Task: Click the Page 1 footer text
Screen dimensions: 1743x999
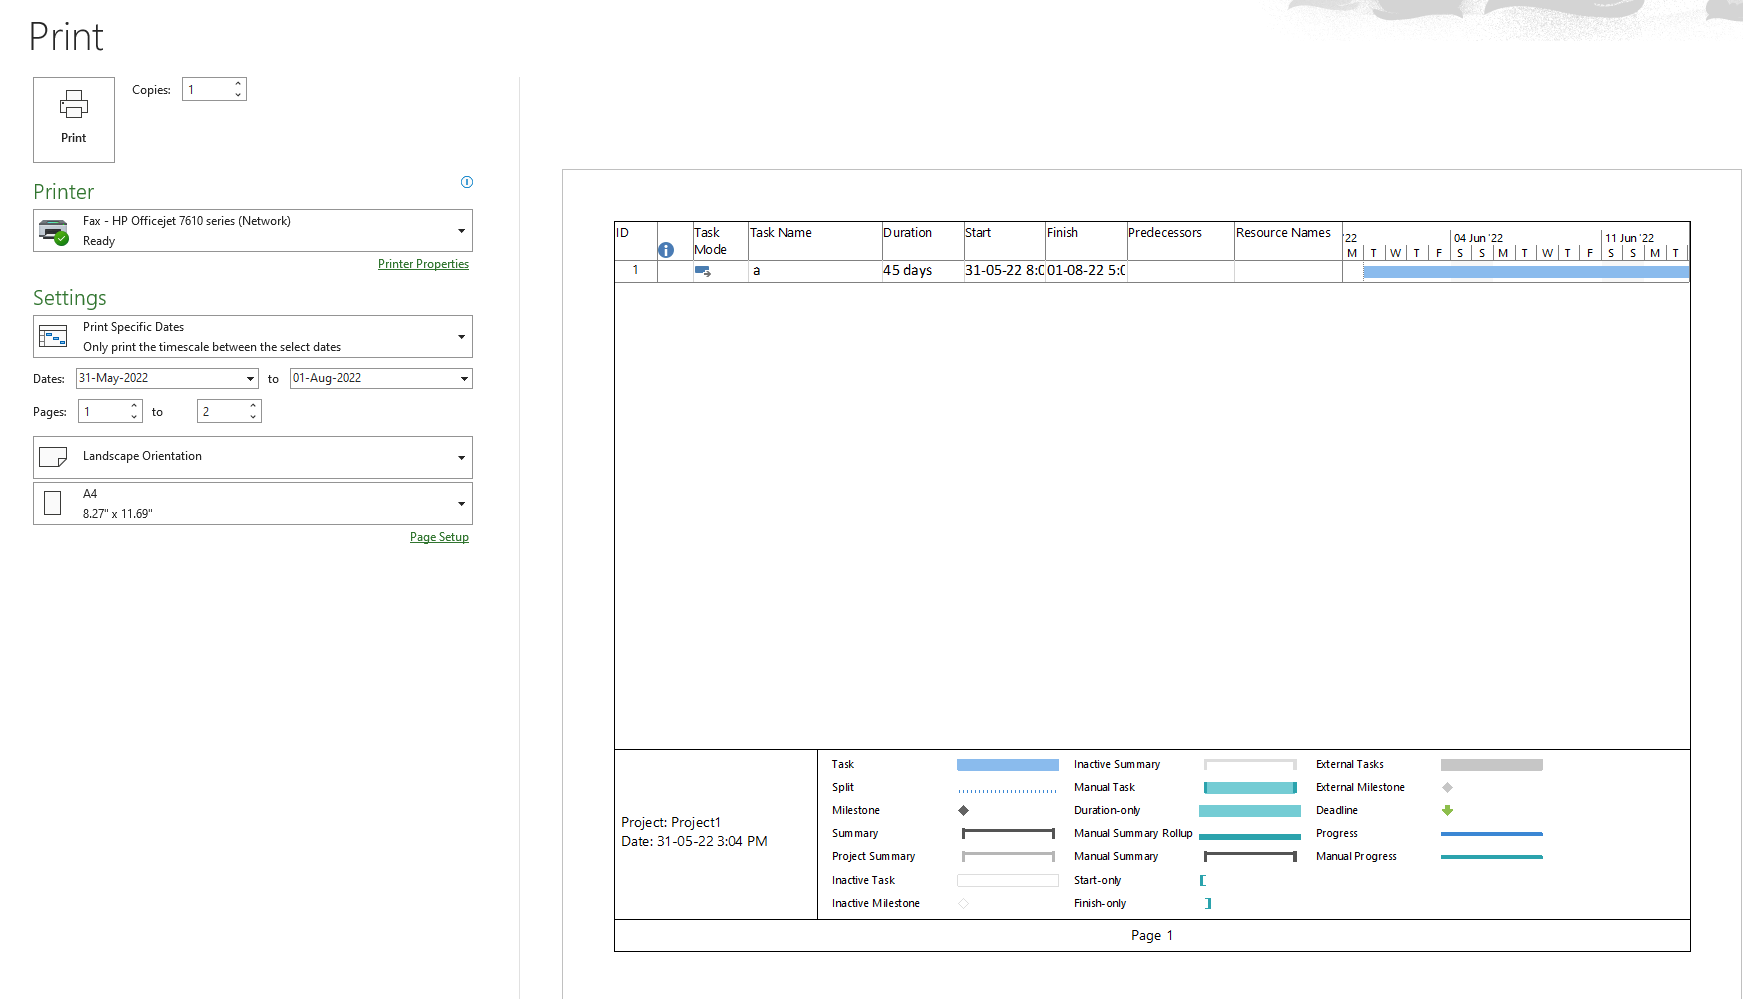Action: [1152, 936]
